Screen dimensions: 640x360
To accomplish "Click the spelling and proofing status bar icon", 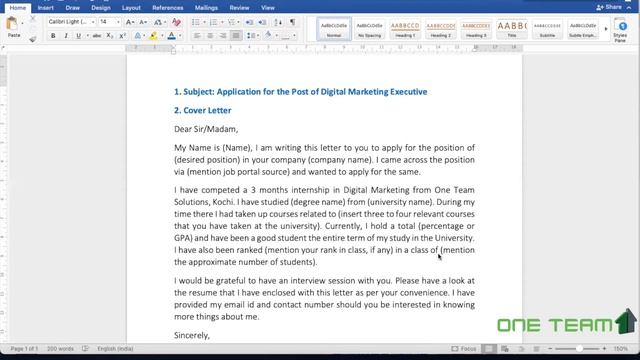I will 85,349.
